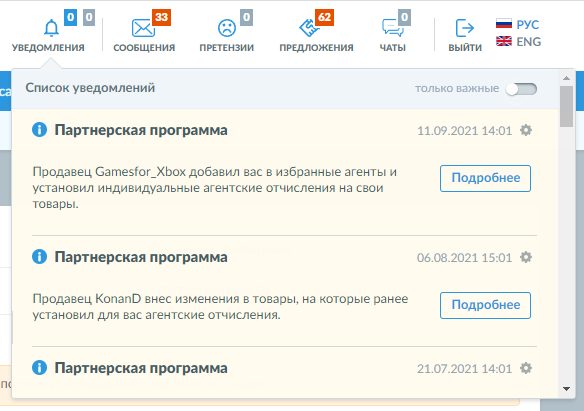
Task: Open Чаты speech-bubbles icon
Action: click(393, 28)
